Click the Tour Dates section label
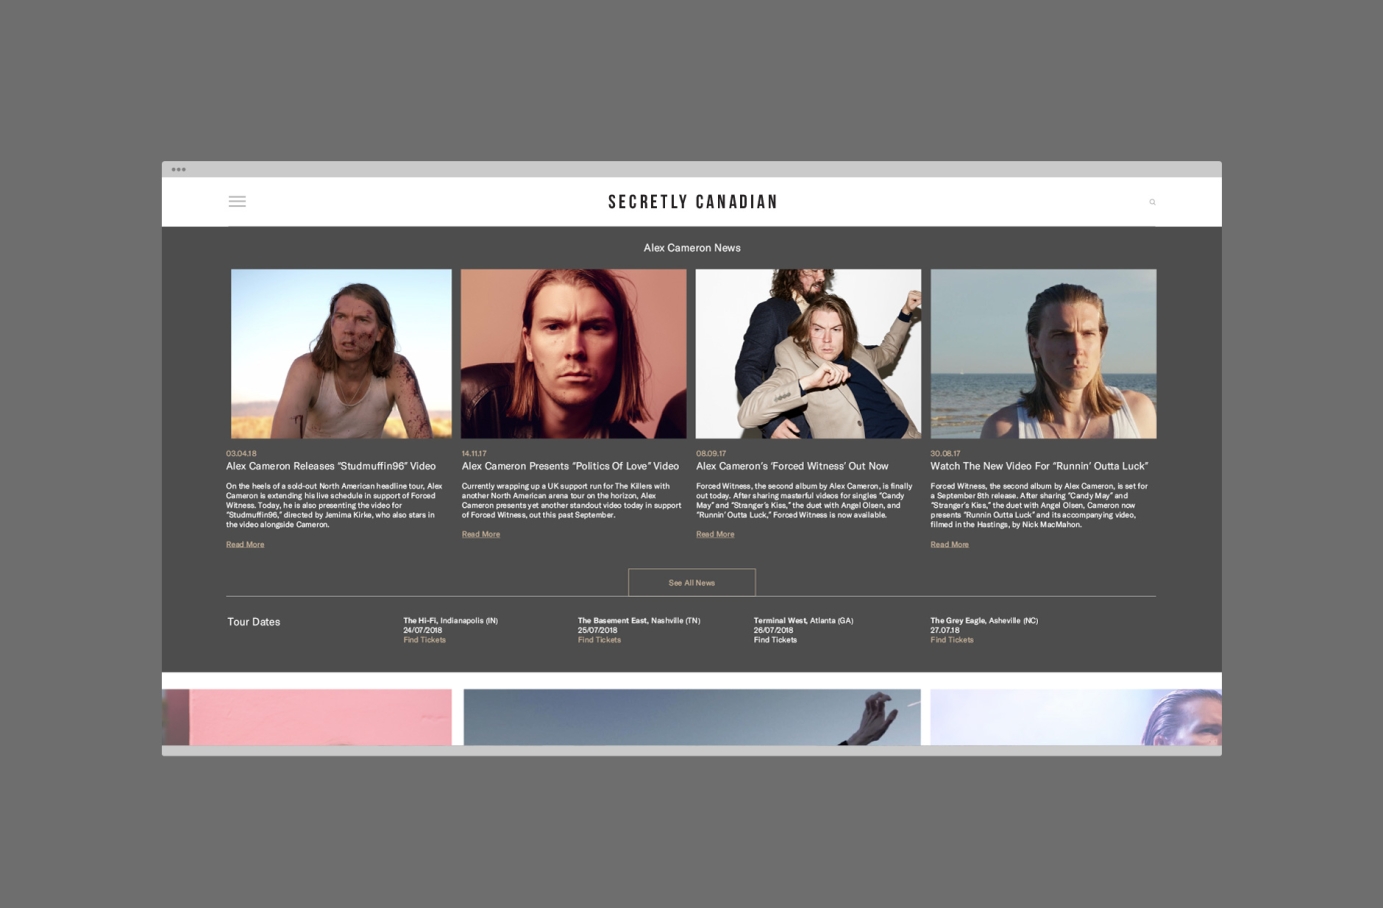Screen dimensions: 1383x908 pyautogui.click(x=253, y=622)
